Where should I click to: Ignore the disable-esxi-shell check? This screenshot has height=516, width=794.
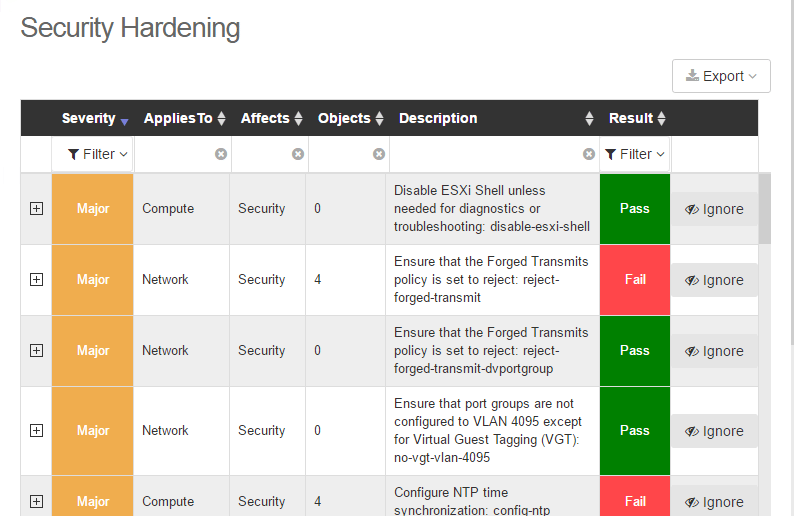point(714,209)
